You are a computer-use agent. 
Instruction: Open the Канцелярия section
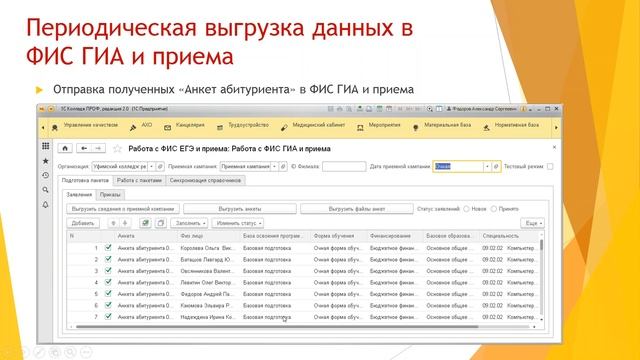(184, 127)
